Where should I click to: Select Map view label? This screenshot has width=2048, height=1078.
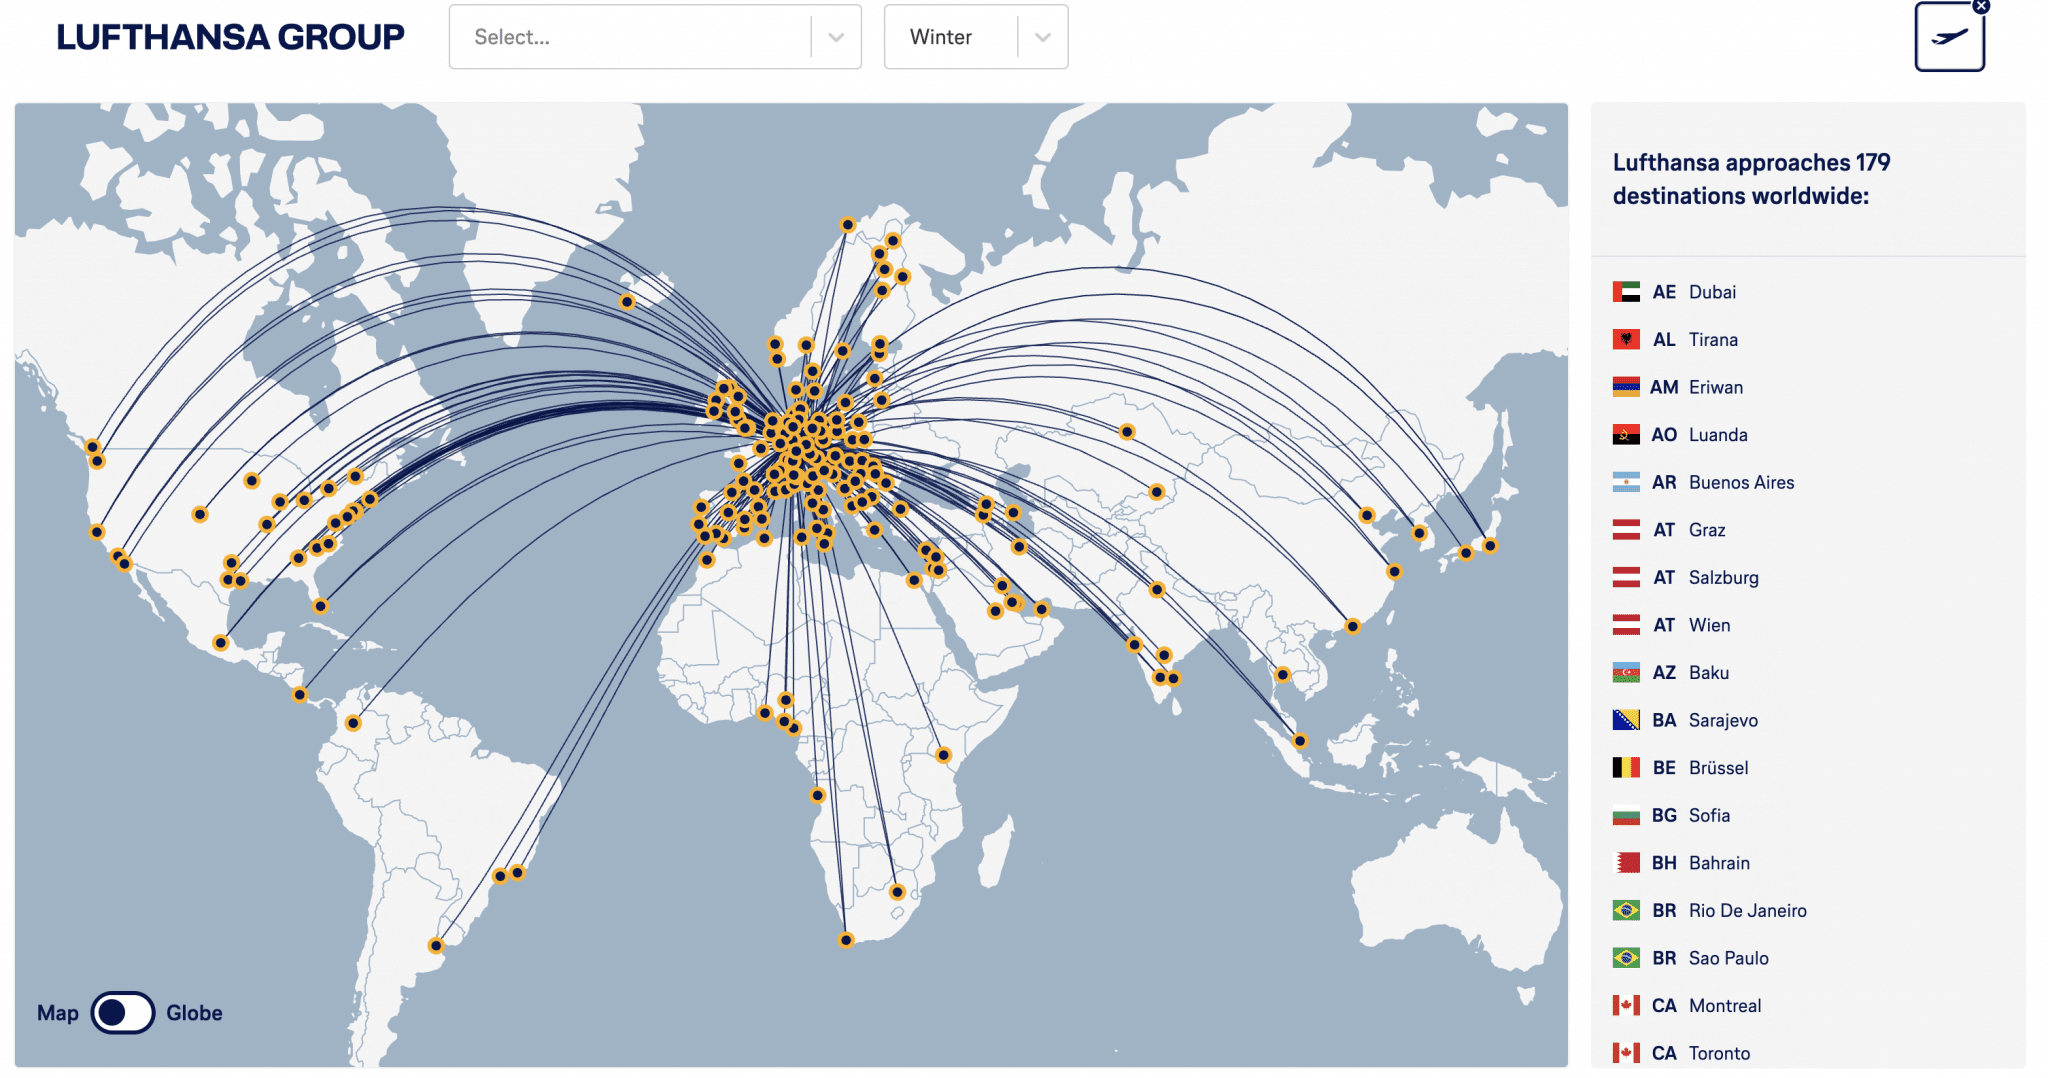point(58,1013)
